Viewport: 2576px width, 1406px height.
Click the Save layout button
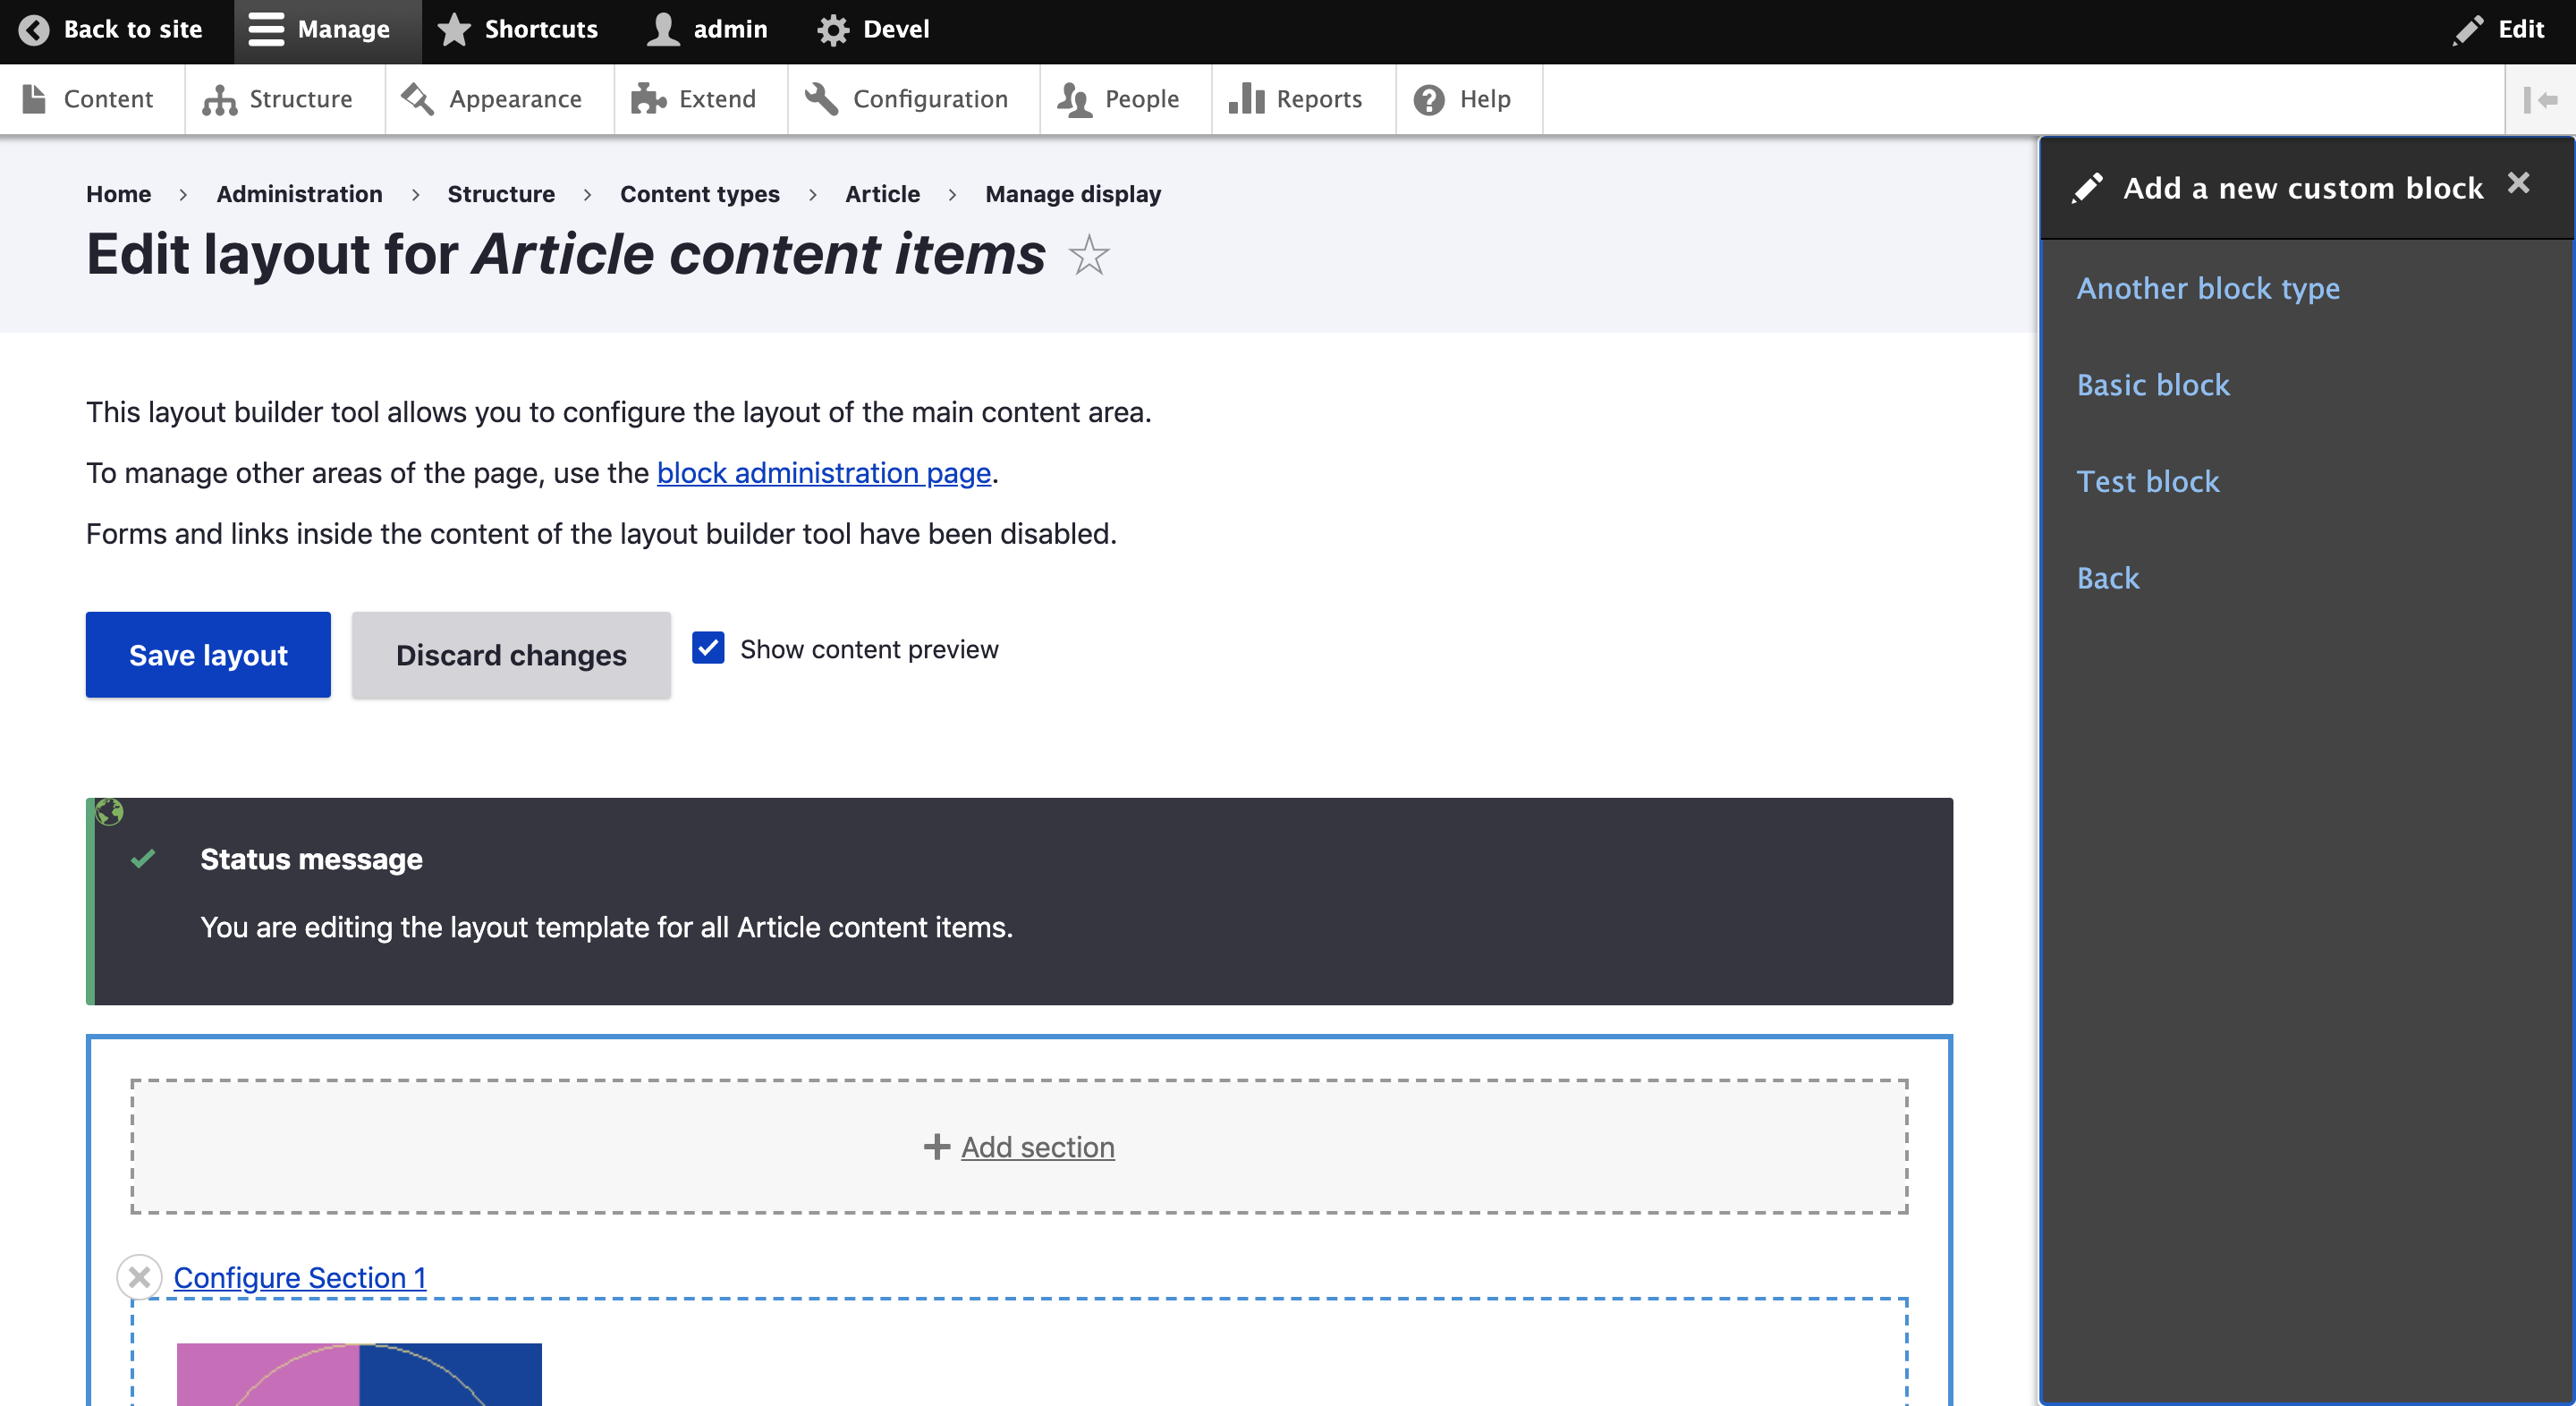click(x=207, y=654)
